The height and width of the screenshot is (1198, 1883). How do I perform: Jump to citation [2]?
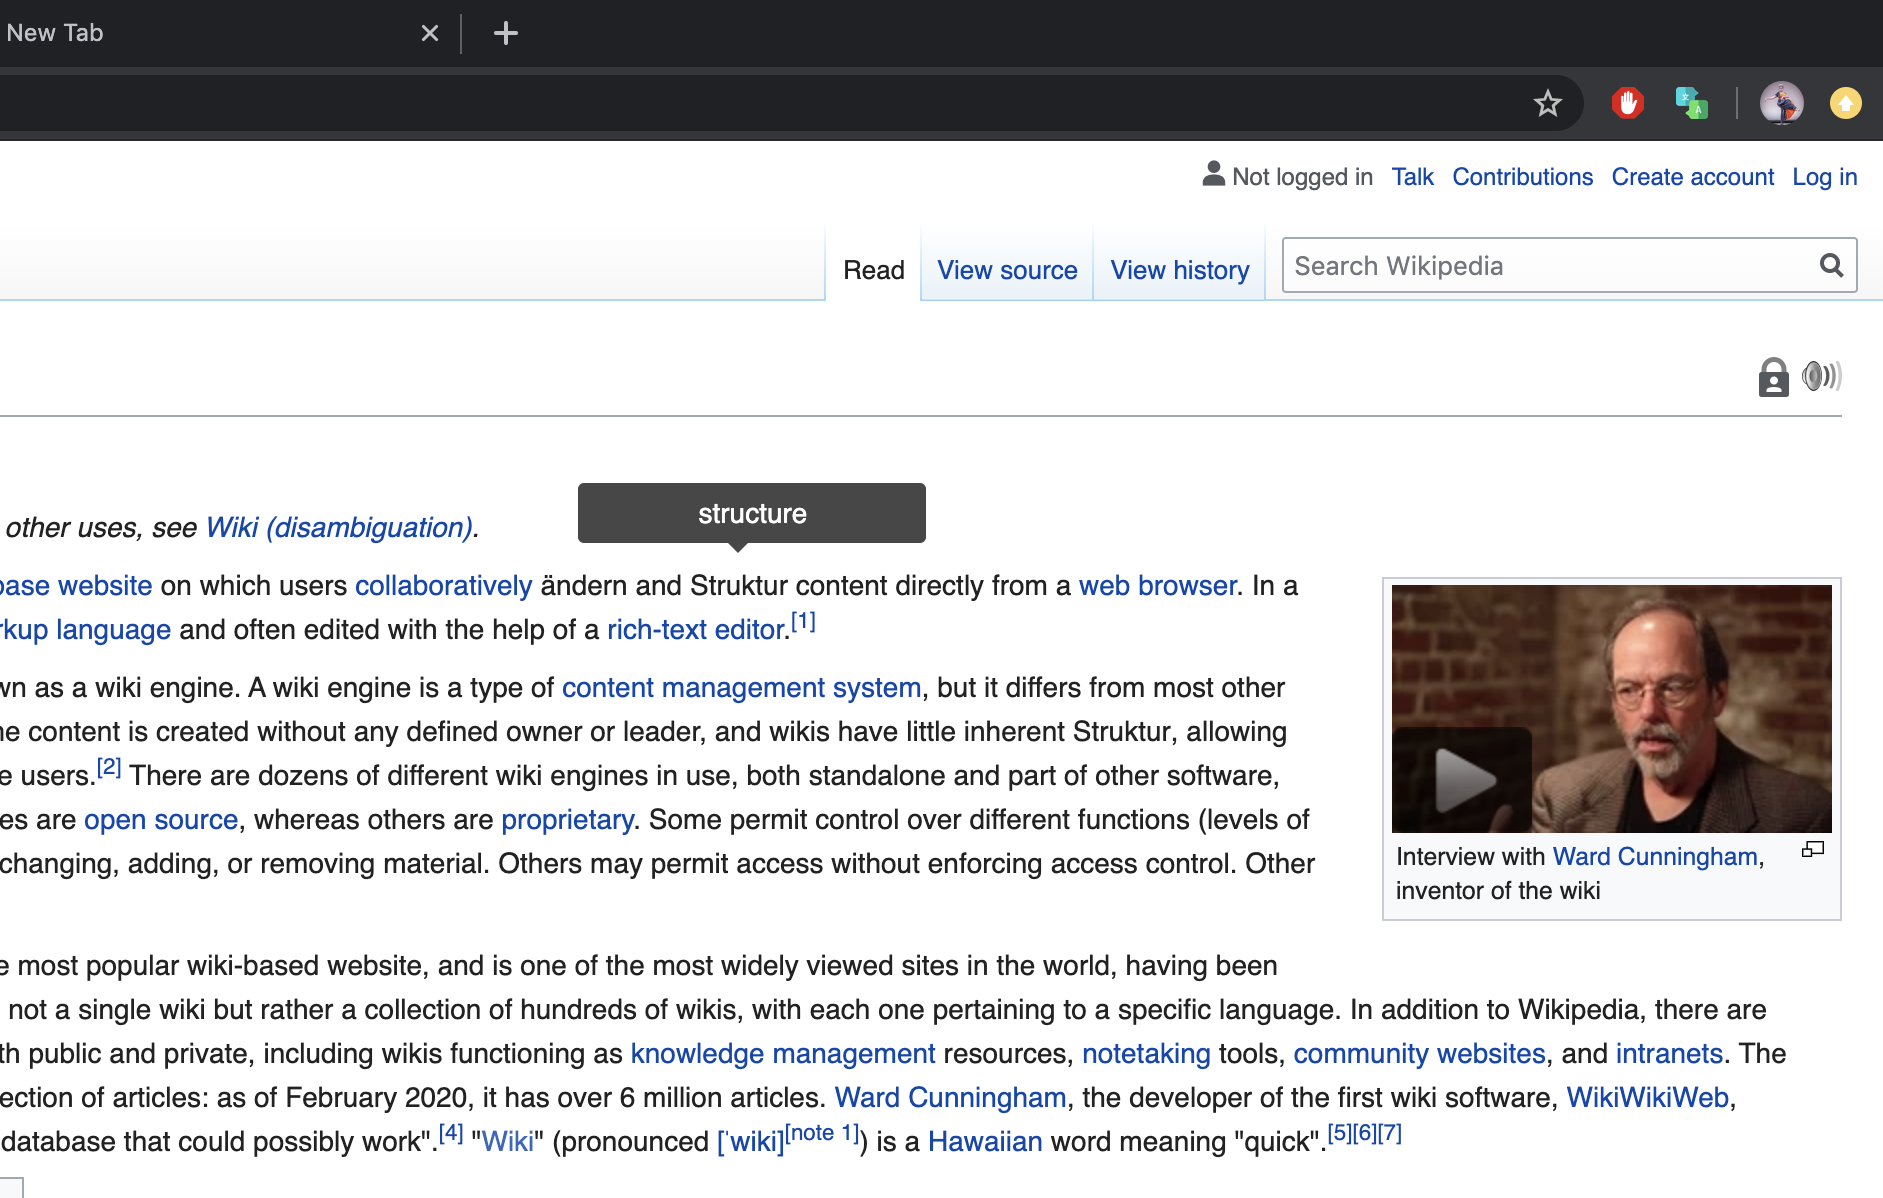[109, 767]
